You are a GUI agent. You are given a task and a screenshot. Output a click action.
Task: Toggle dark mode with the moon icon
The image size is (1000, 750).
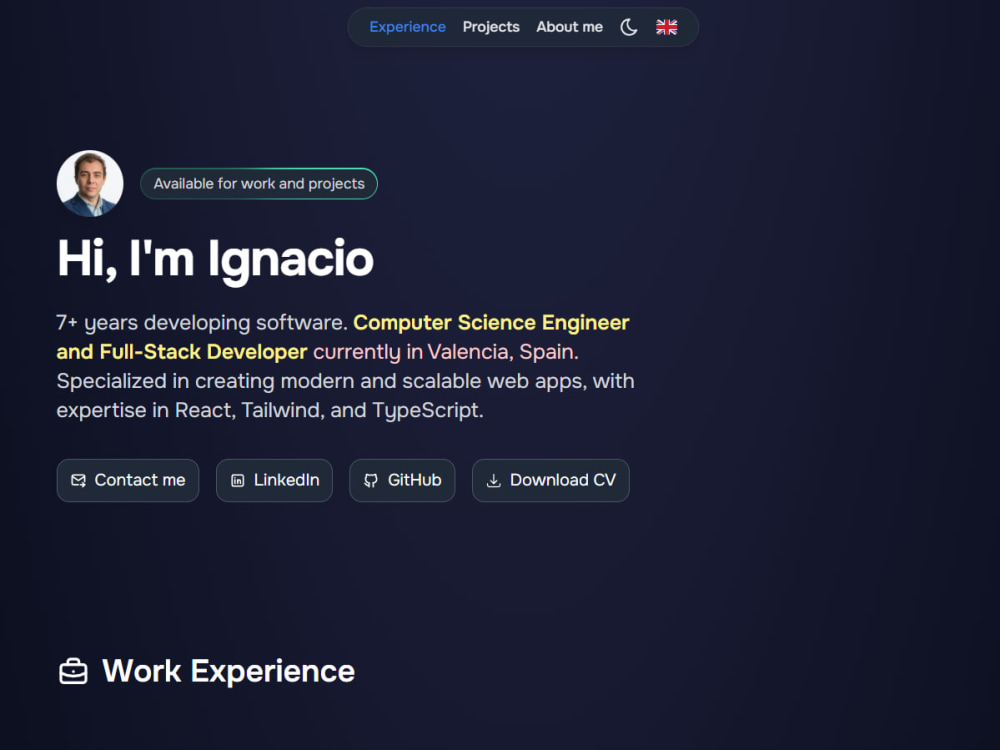(x=629, y=27)
